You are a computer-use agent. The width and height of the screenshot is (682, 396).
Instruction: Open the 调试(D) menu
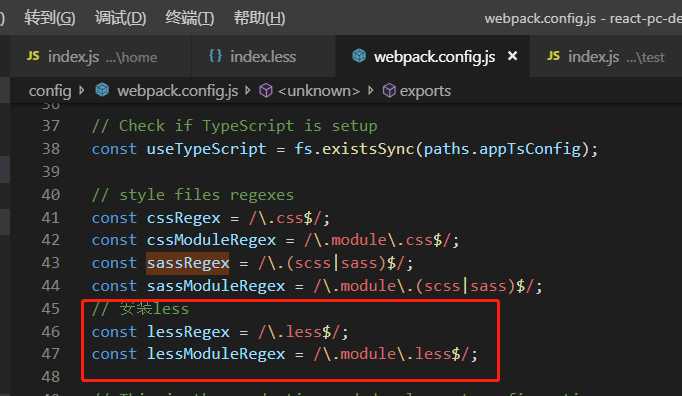pos(120,18)
